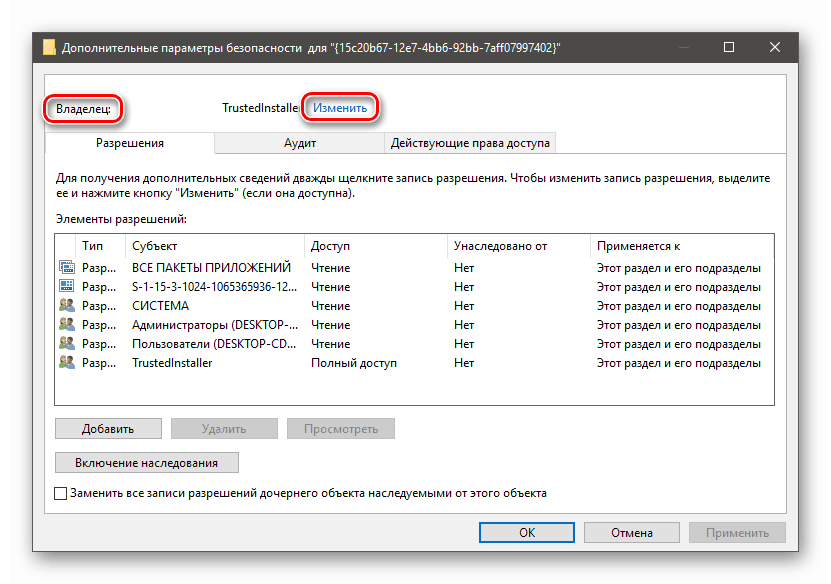Click the users icon beside TrustedInstaller row
Image resolution: width=831 pixels, height=584 pixels.
[67, 362]
